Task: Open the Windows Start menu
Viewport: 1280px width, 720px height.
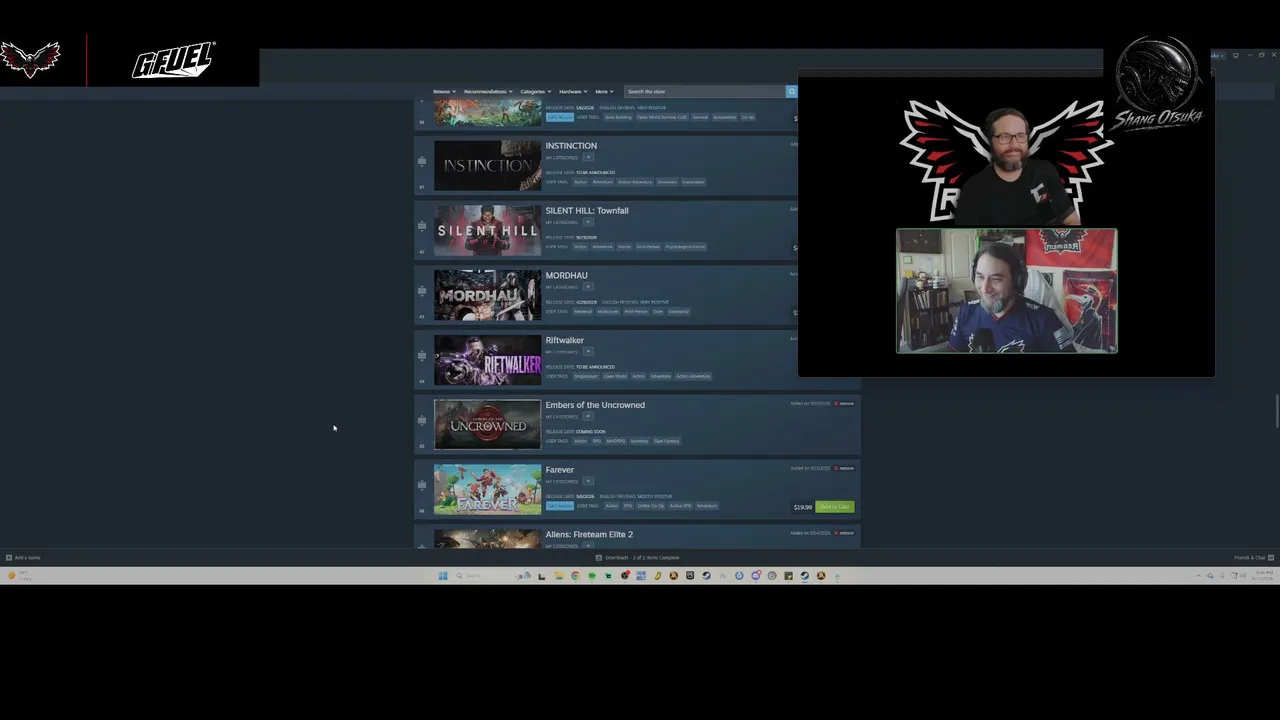Action: (x=442, y=576)
